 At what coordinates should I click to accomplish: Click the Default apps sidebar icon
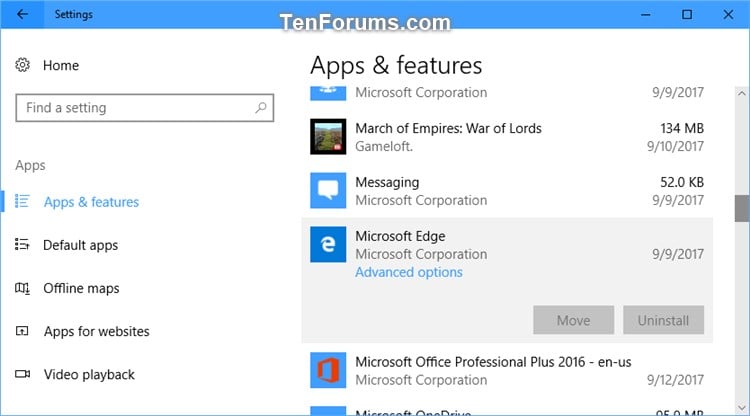[22, 245]
